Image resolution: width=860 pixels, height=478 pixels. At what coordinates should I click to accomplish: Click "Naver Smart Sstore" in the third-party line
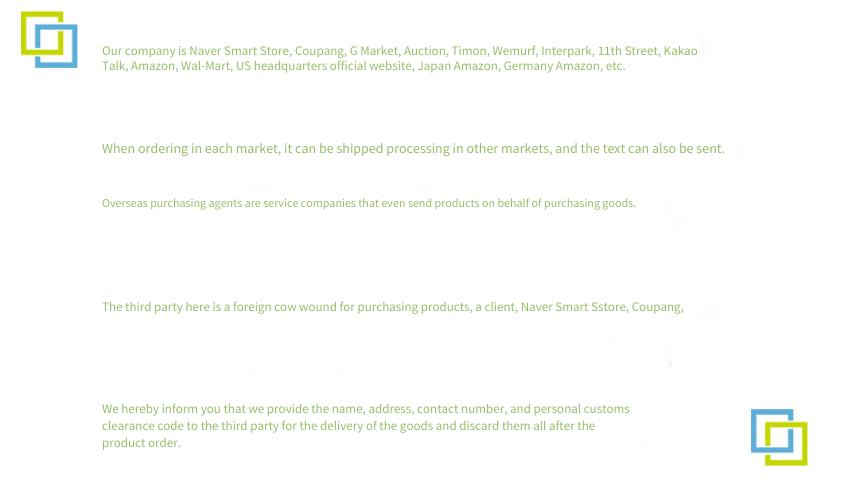point(573,306)
